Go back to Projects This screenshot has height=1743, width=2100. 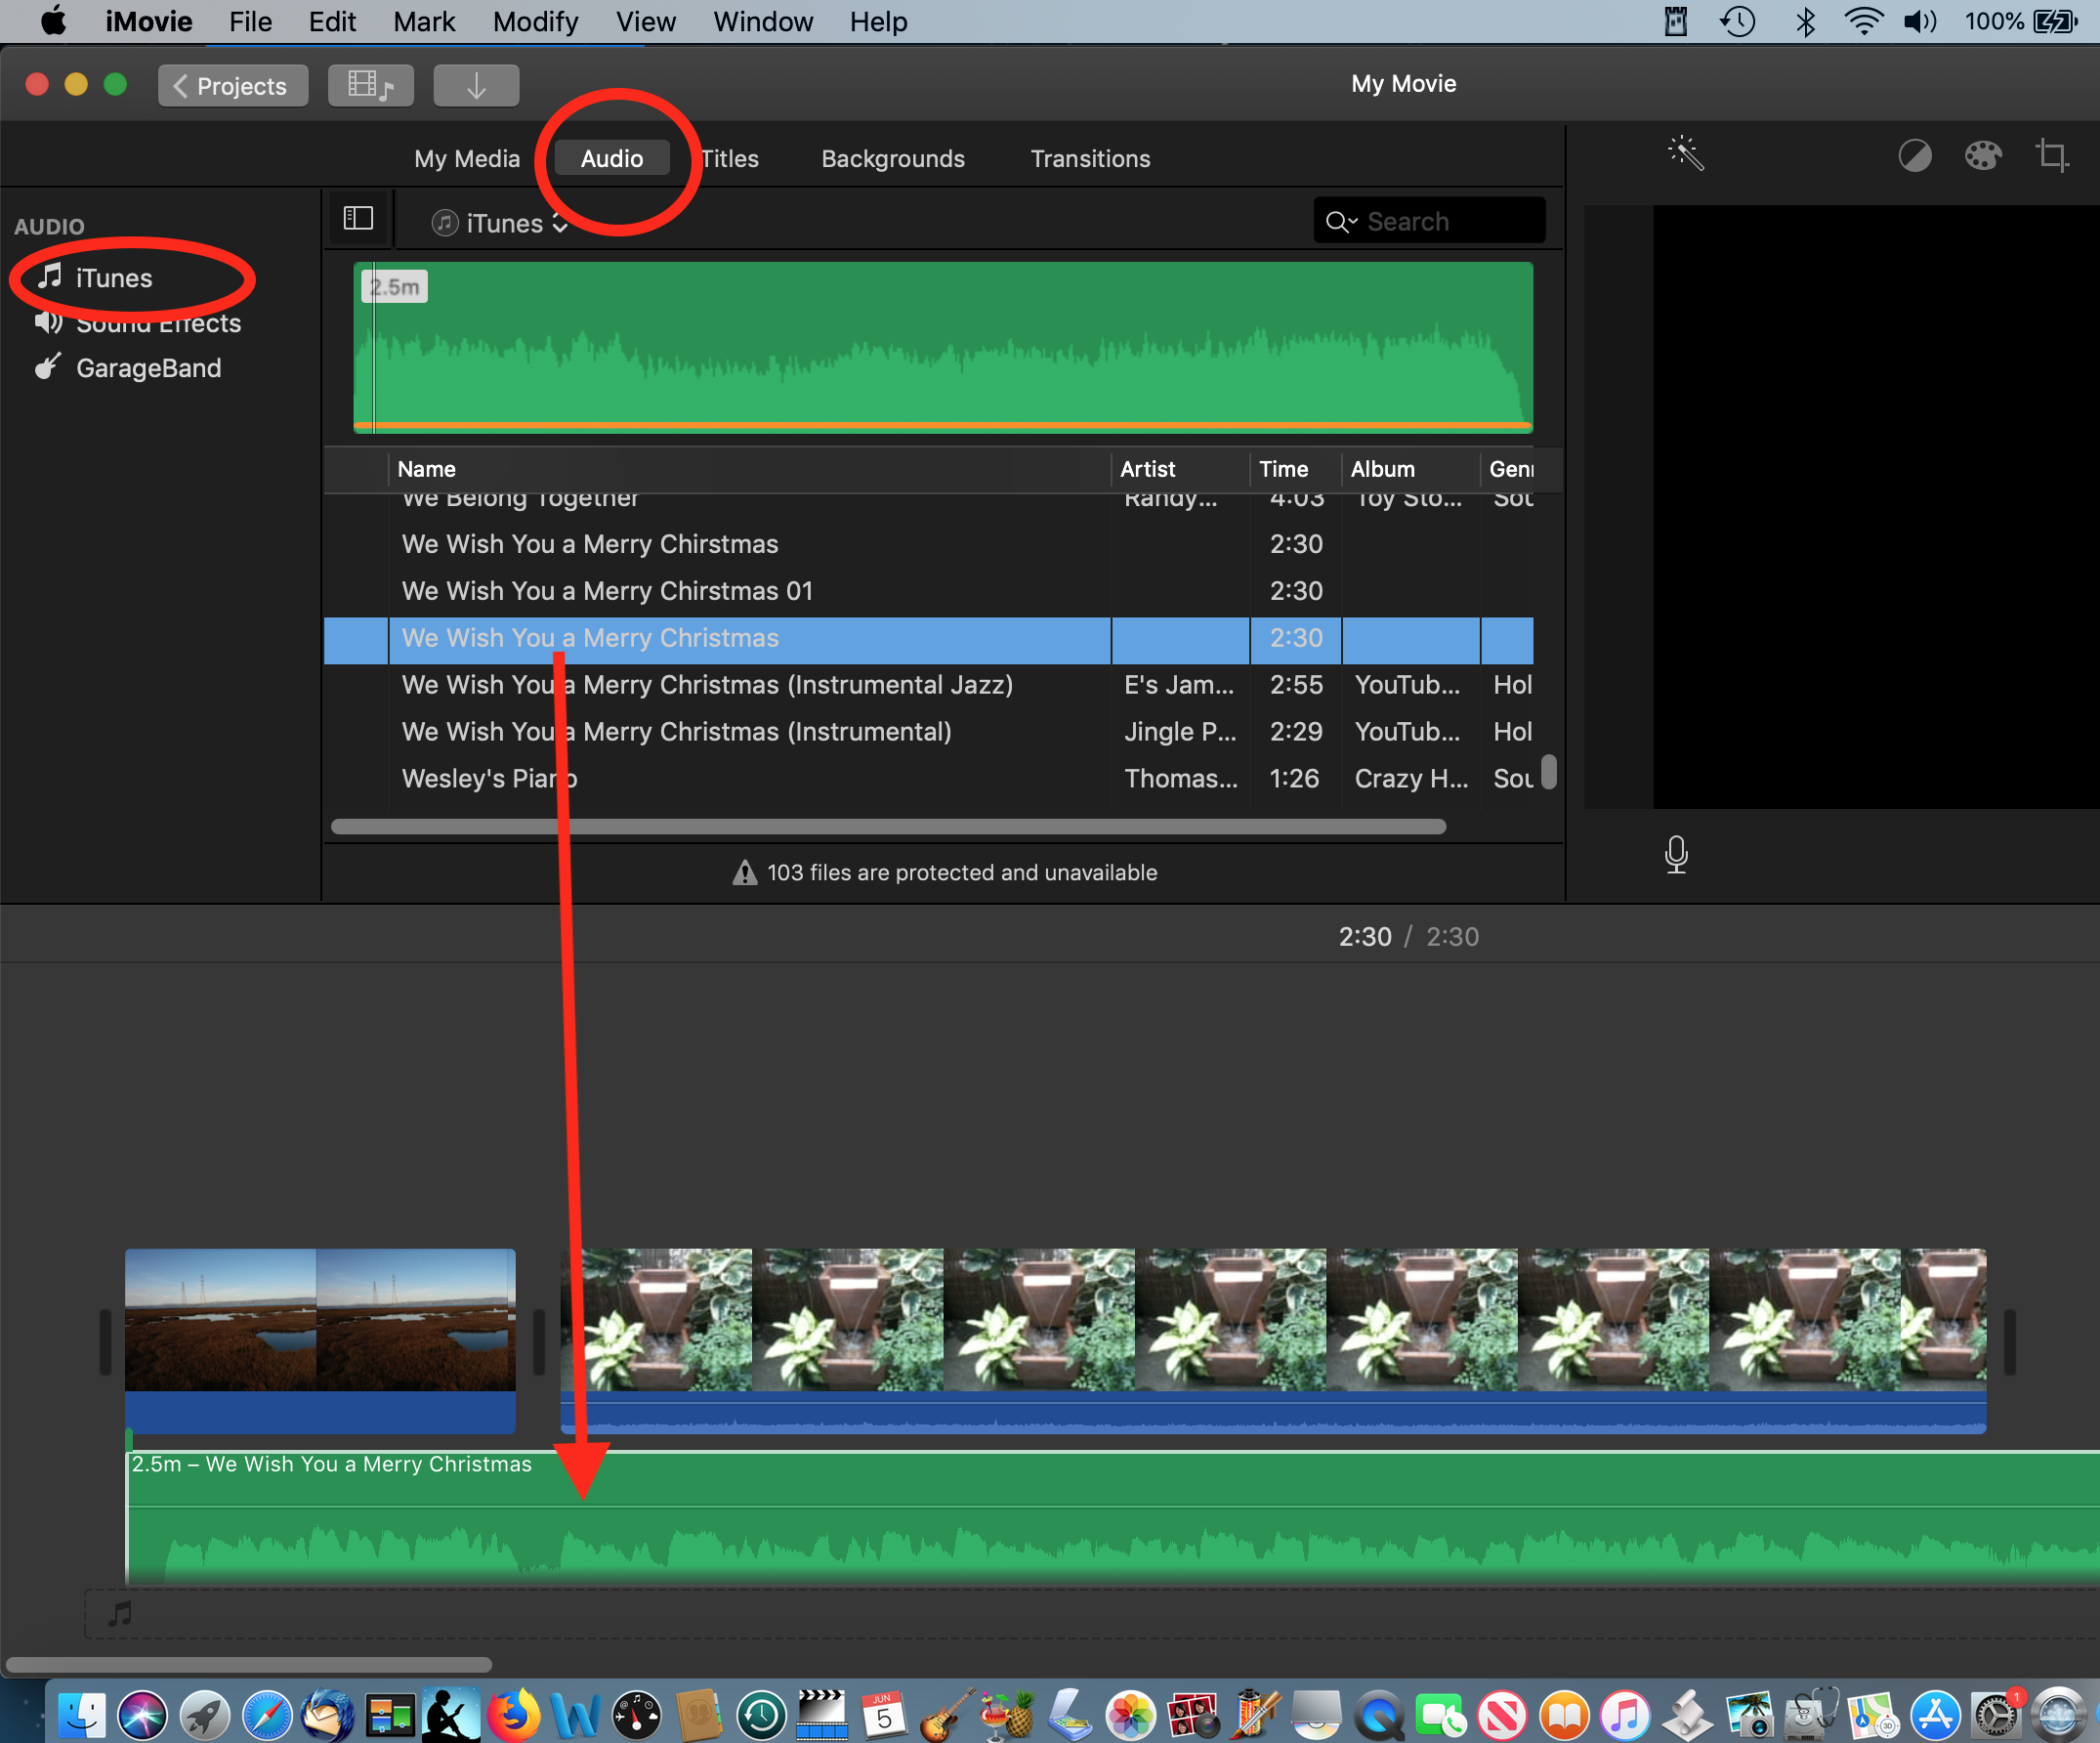click(x=232, y=86)
